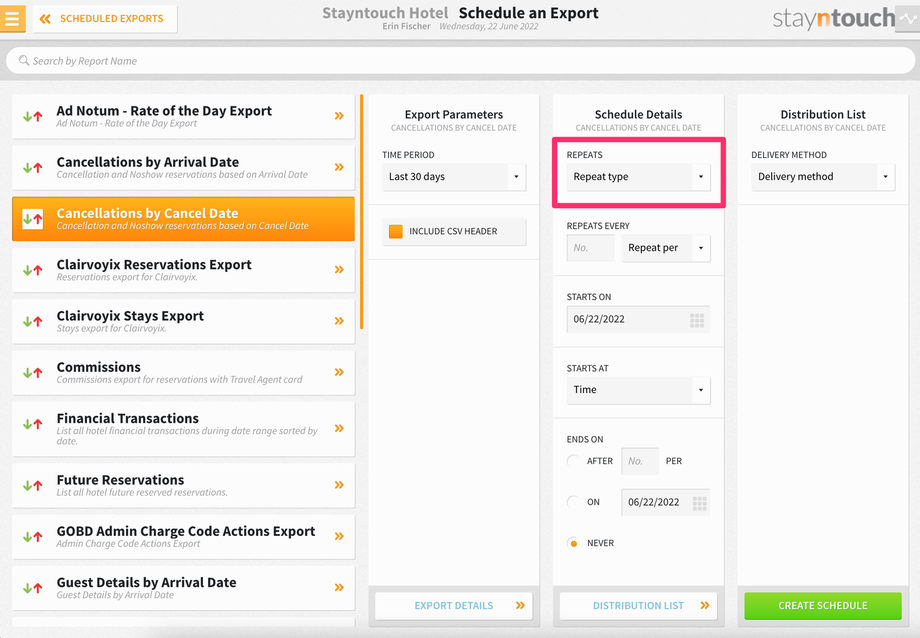Click the highlighted Cancellations by Cancel Date icon

click(33, 219)
